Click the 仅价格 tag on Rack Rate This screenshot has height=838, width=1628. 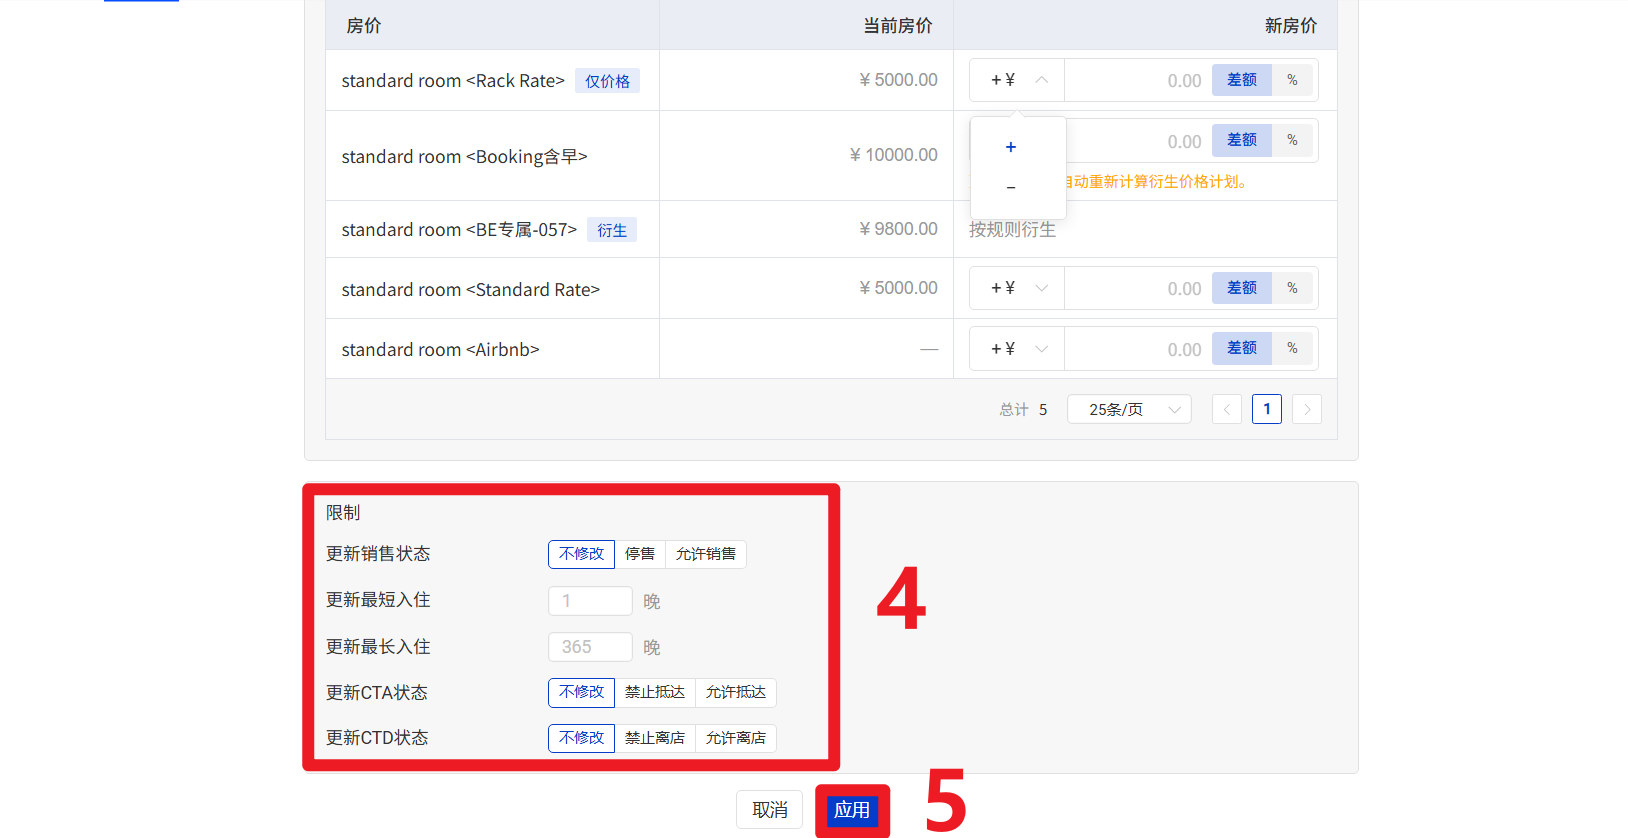(x=607, y=81)
